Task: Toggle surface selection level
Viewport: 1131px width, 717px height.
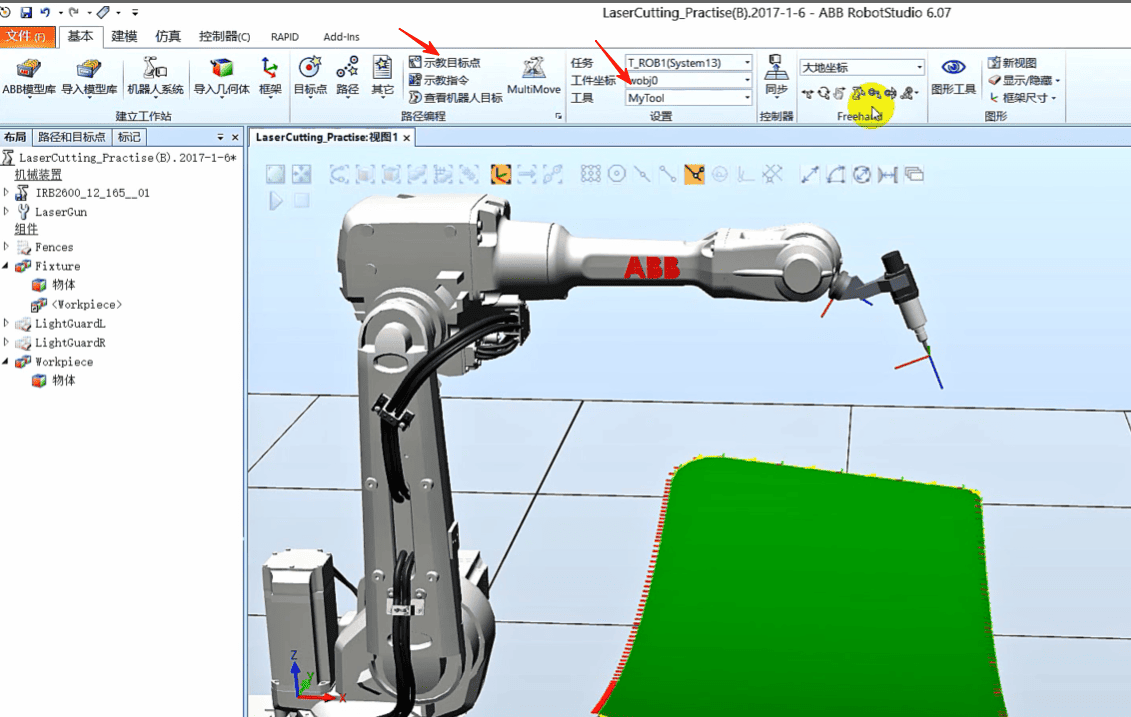Action: (366, 174)
